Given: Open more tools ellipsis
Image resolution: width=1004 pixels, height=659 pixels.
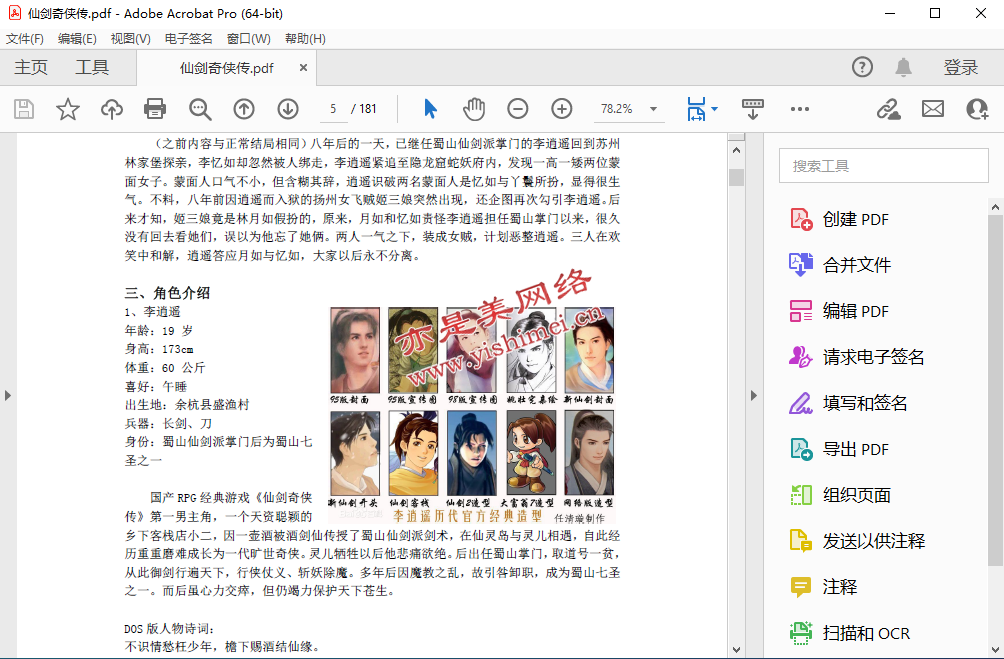Looking at the screenshot, I should coord(800,109).
